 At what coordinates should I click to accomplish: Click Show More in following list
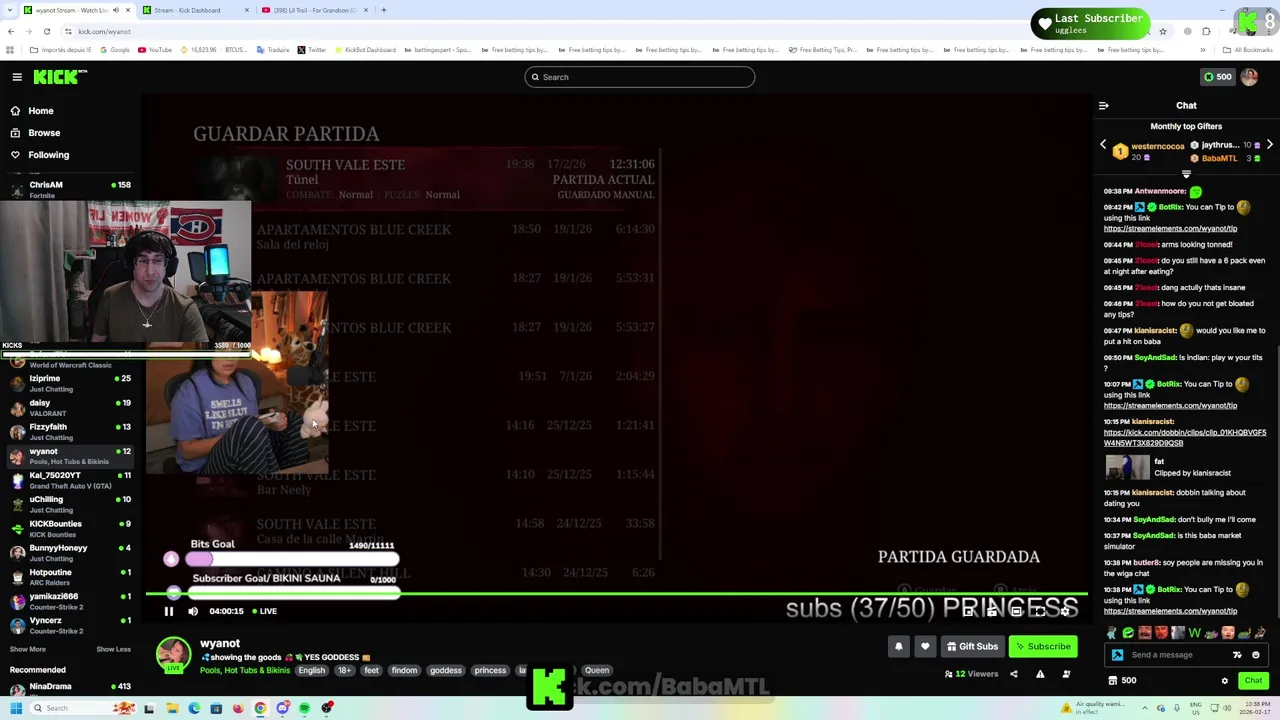coord(28,649)
